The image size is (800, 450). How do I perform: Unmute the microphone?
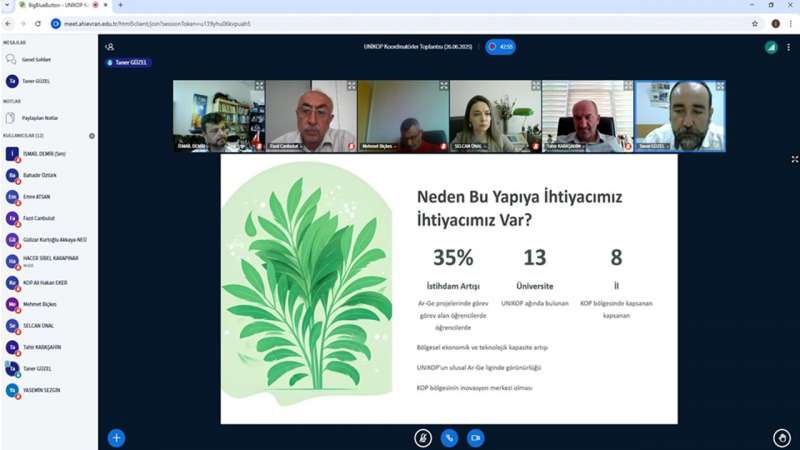coord(423,437)
